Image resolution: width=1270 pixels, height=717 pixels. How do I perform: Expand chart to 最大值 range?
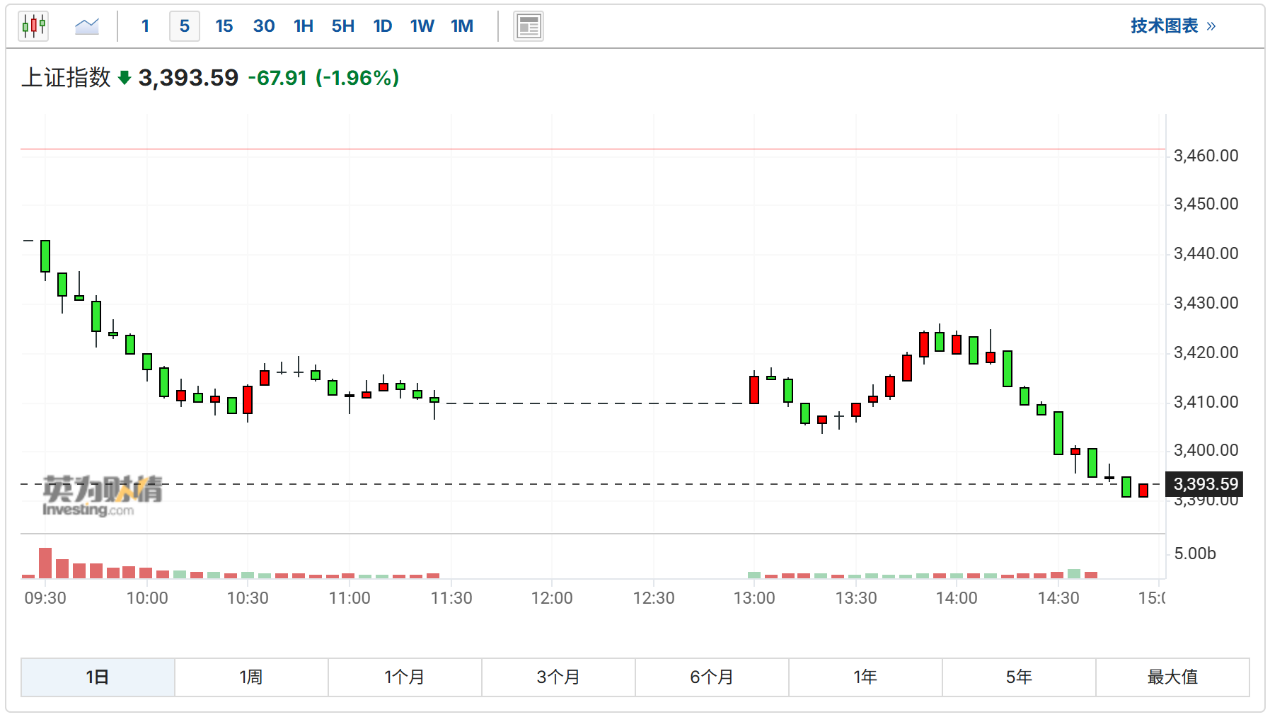coord(1172,677)
